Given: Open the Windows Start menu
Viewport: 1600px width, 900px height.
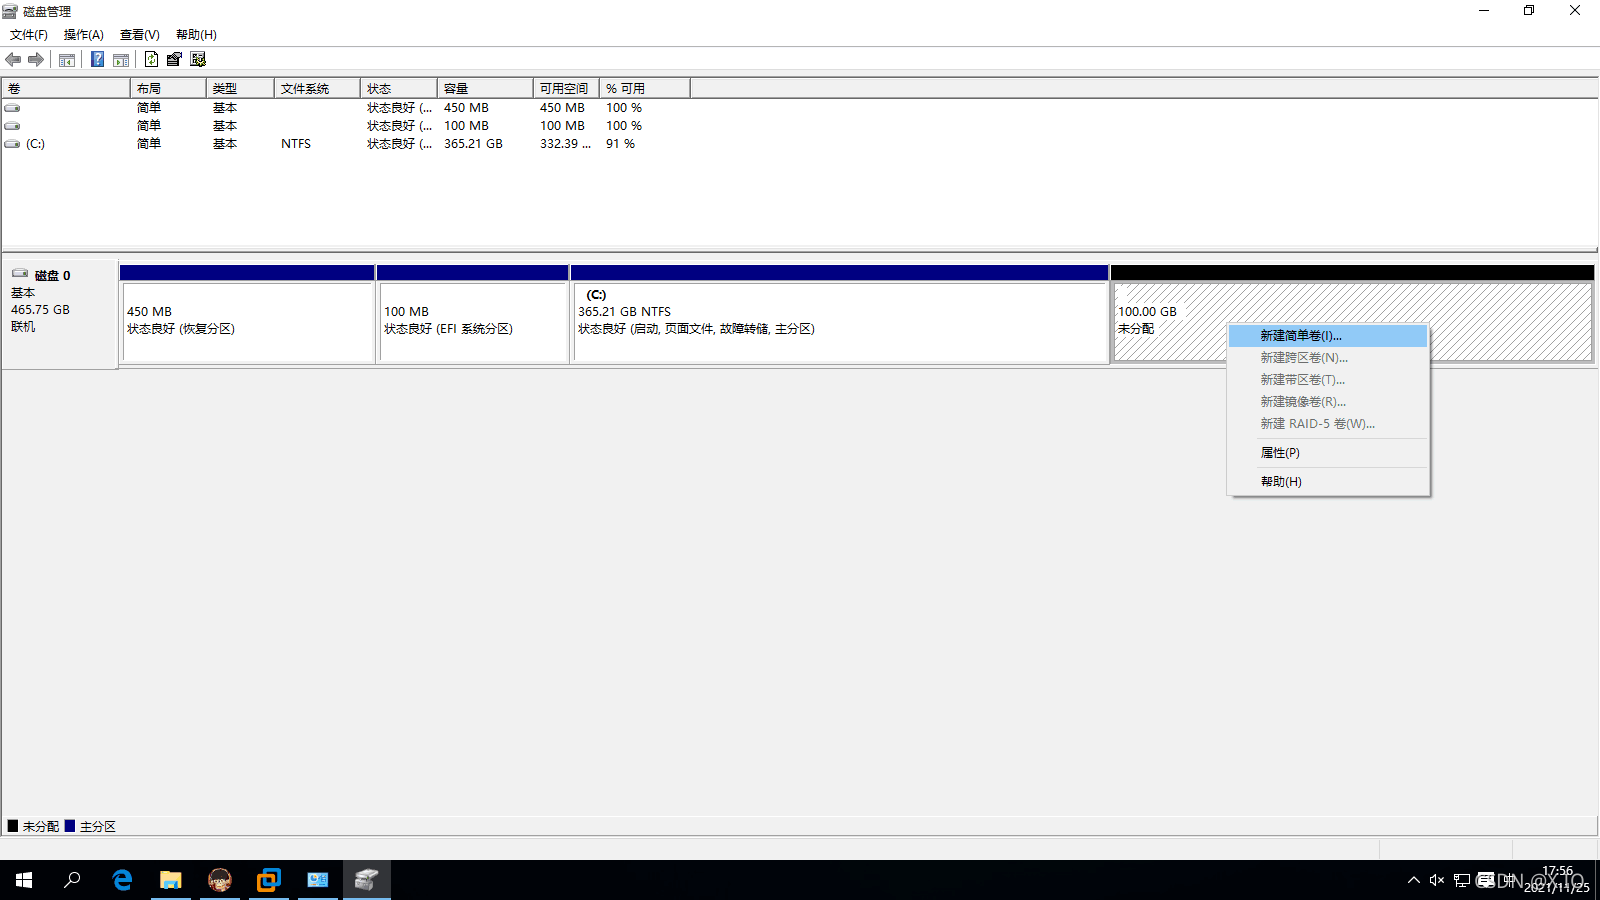Looking at the screenshot, I should (x=24, y=880).
